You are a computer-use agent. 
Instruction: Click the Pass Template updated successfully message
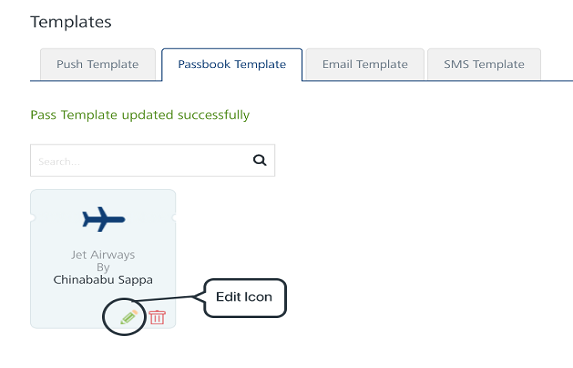coord(140,115)
